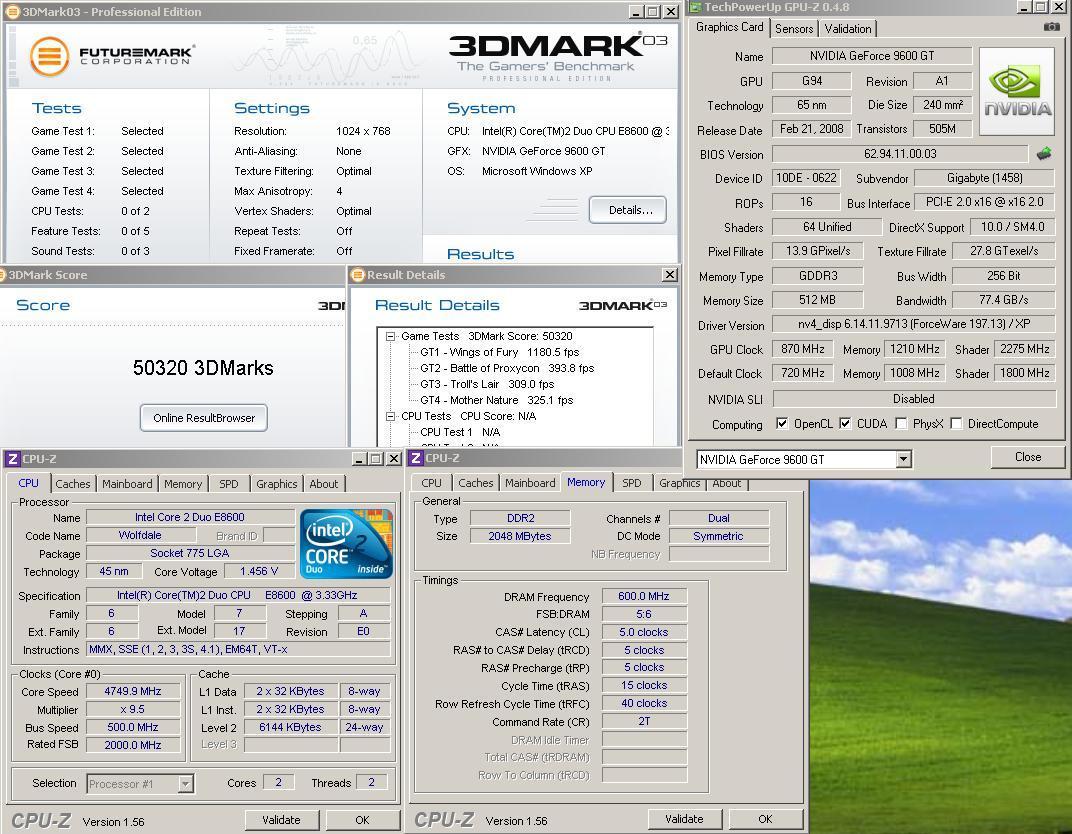The height and width of the screenshot is (834, 1072).
Task: Select CPU tab in right CPU-Z window
Action: [x=431, y=483]
